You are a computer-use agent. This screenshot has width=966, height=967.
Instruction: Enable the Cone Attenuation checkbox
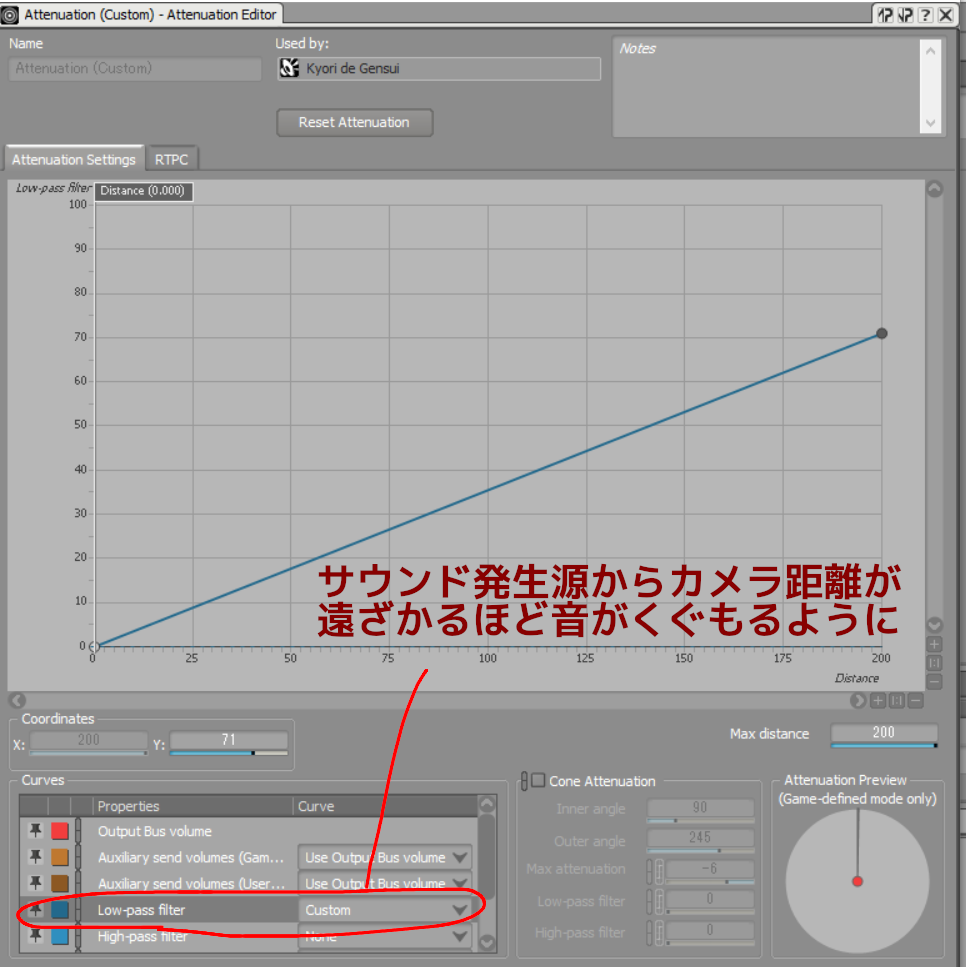point(539,780)
